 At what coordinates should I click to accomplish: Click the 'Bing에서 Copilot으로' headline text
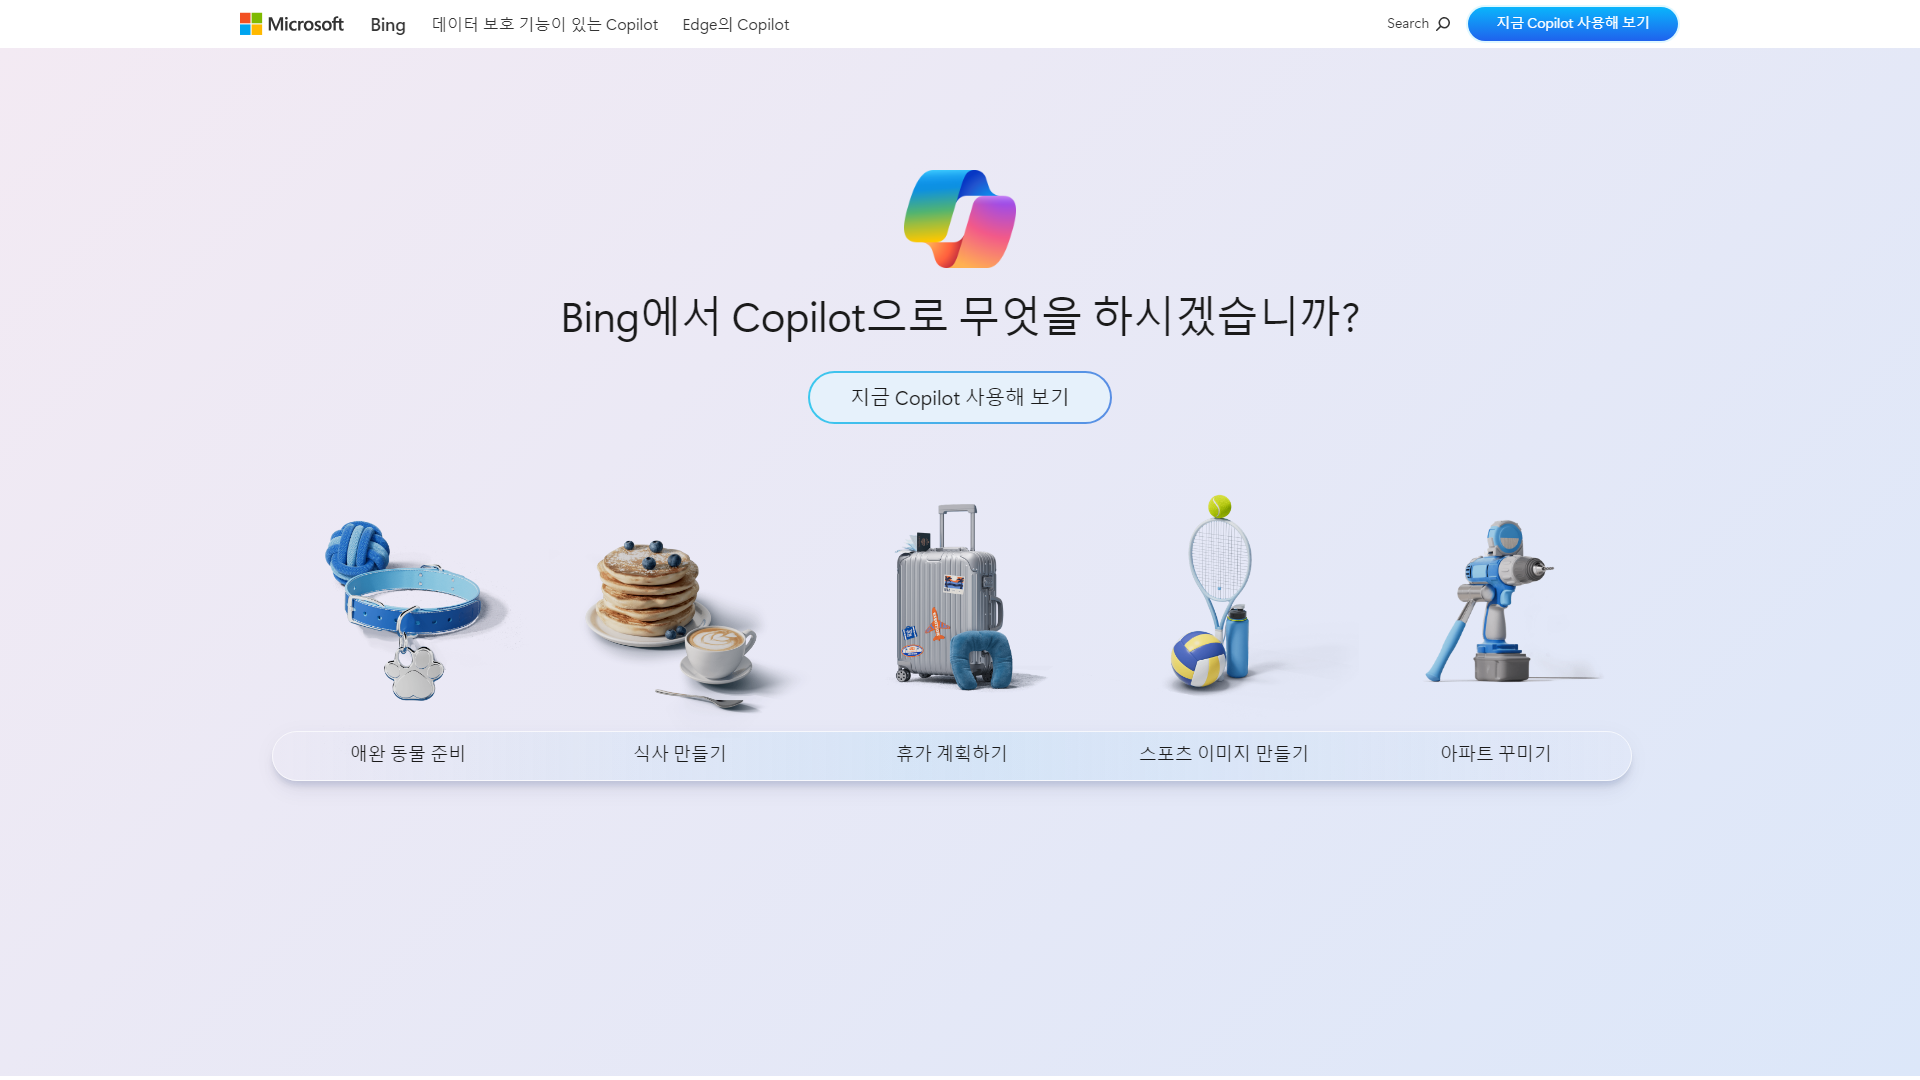[959, 317]
